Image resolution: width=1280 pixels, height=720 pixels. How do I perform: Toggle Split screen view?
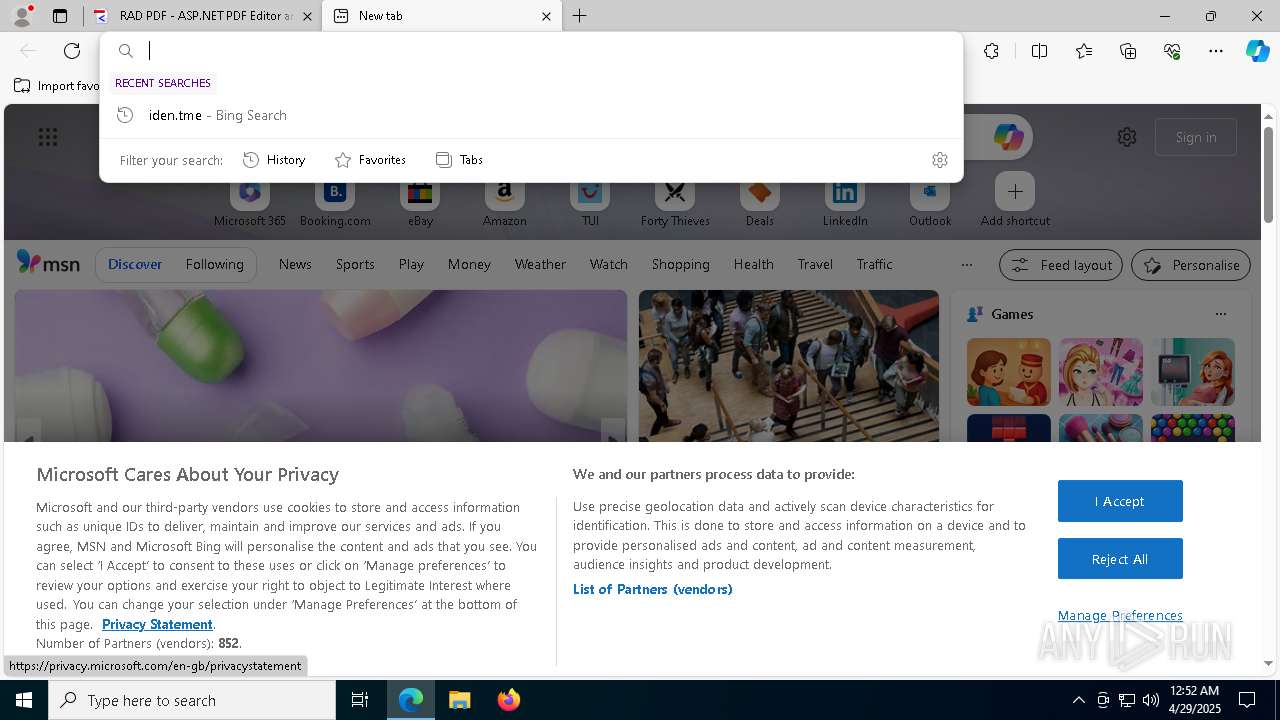[x=1039, y=51]
